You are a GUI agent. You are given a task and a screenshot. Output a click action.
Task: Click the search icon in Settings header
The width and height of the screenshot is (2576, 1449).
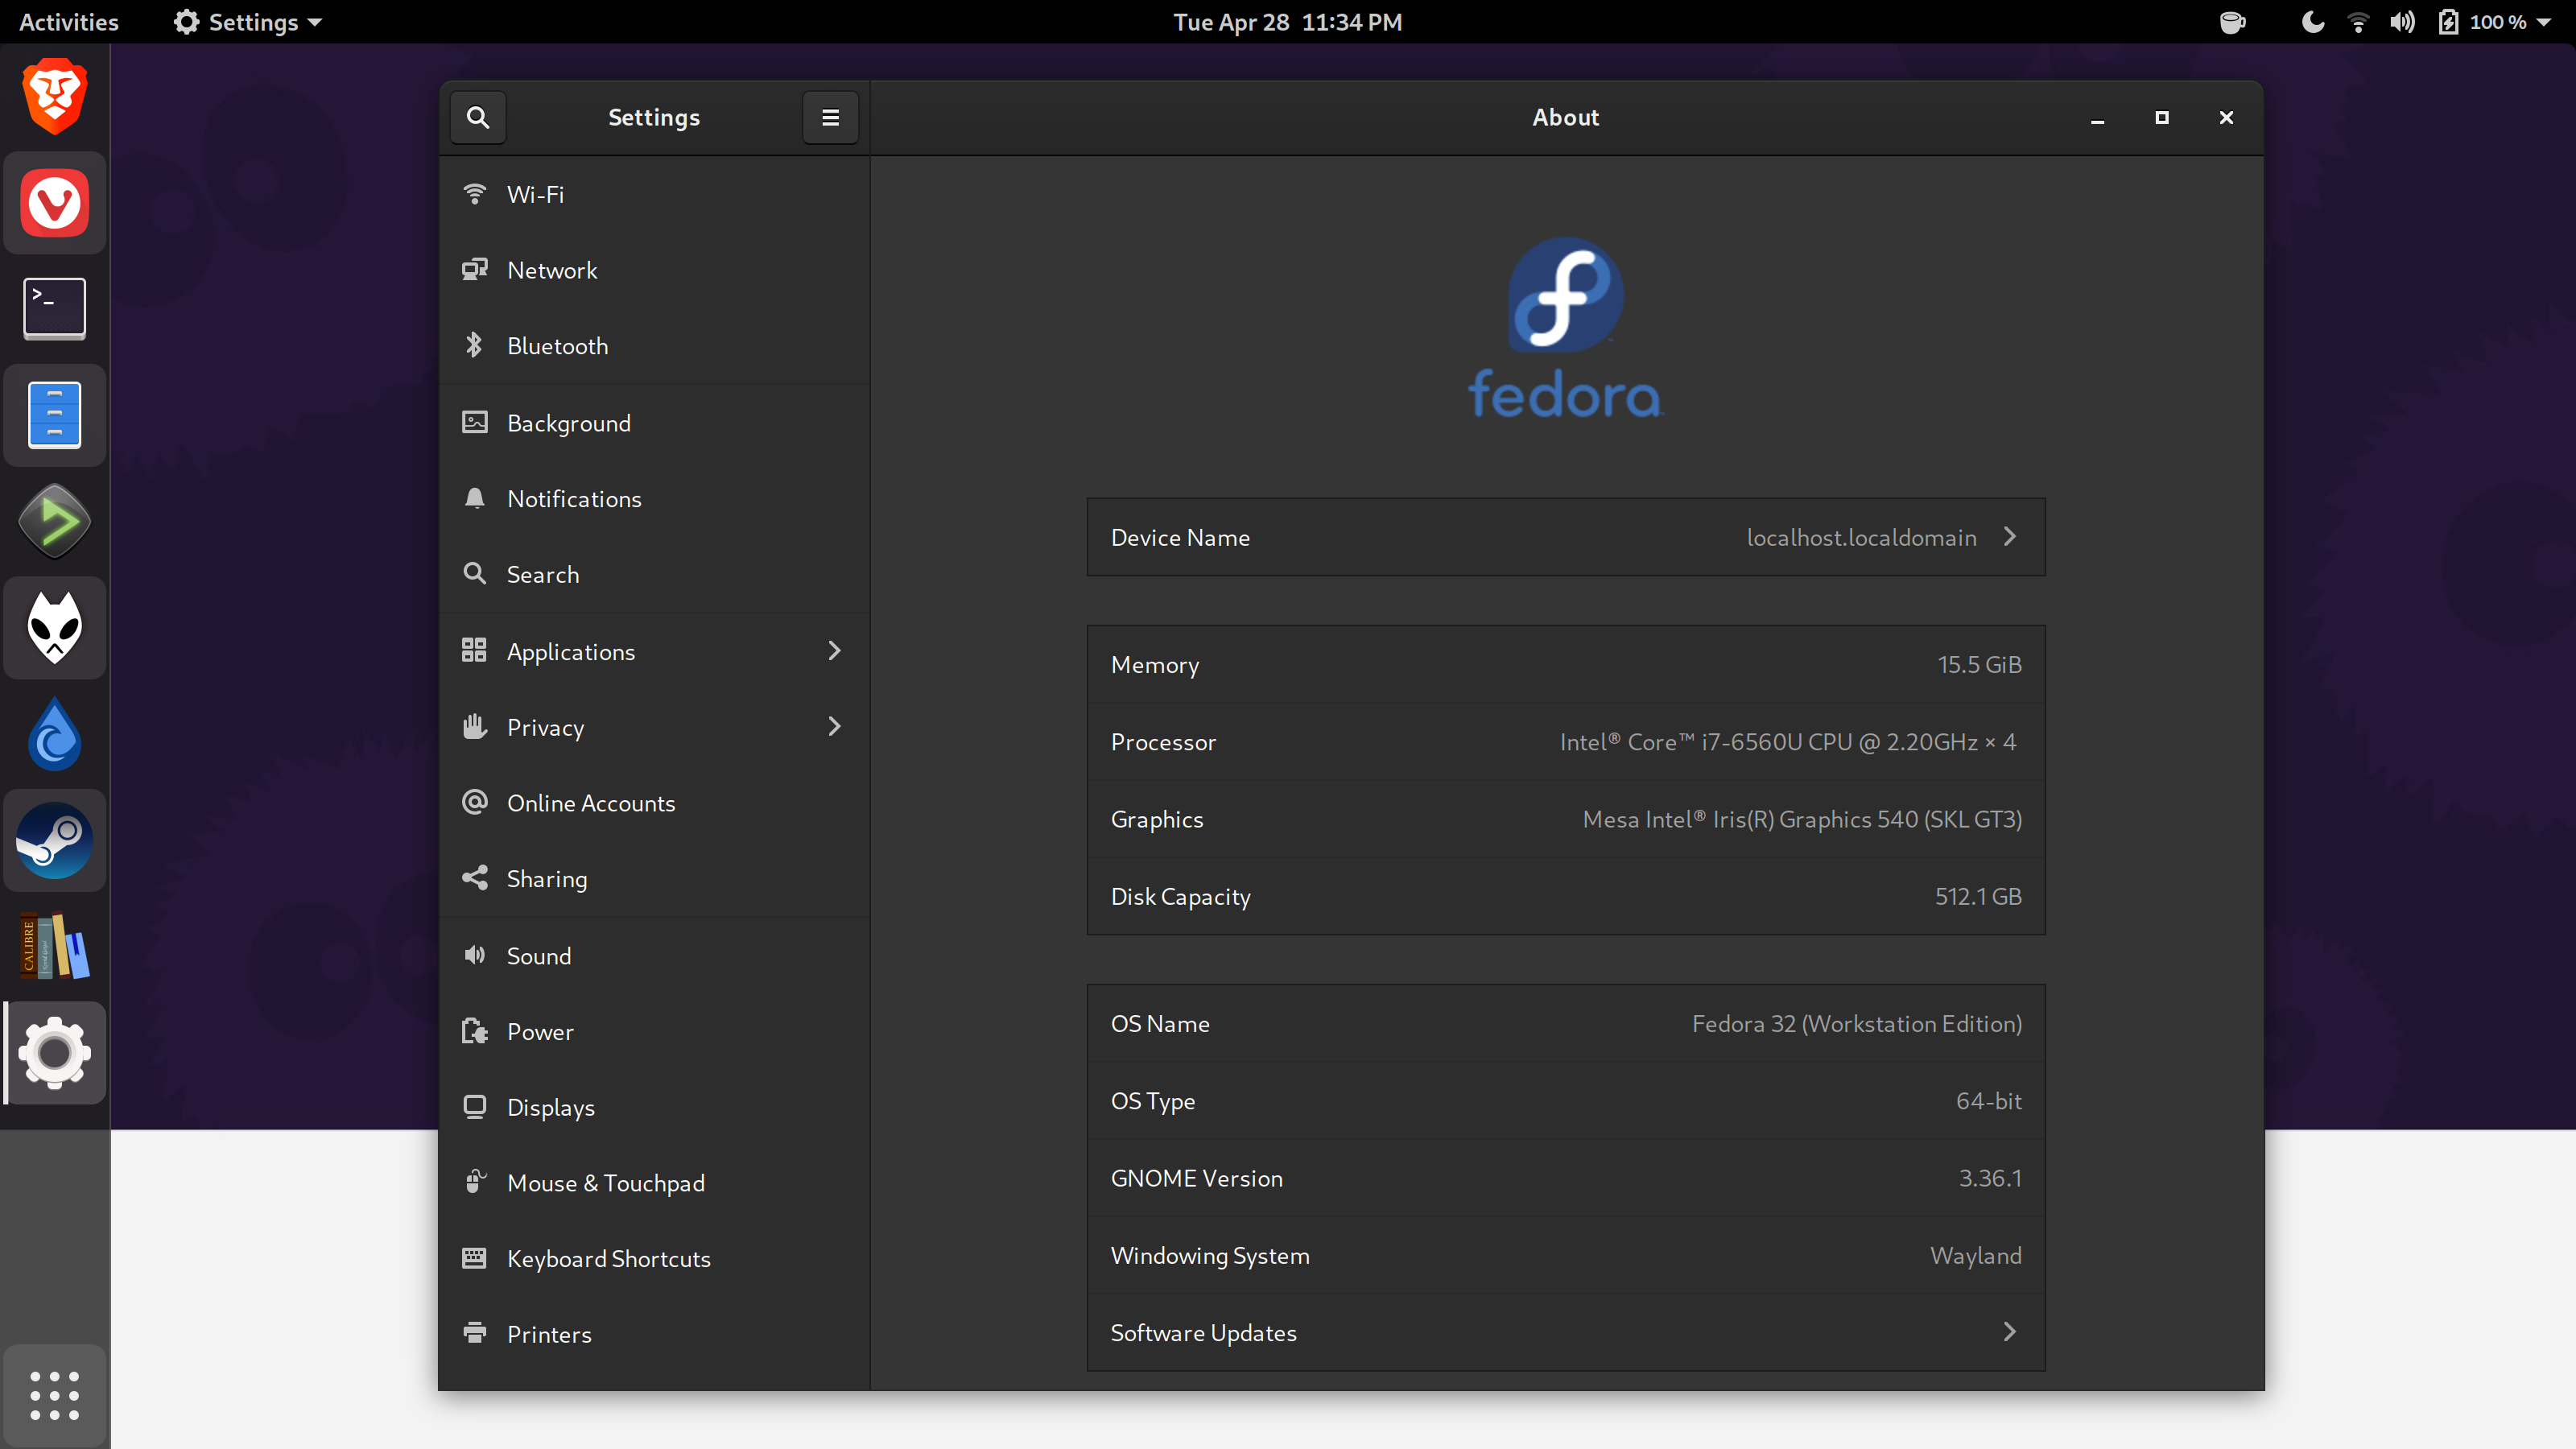pyautogui.click(x=478, y=117)
